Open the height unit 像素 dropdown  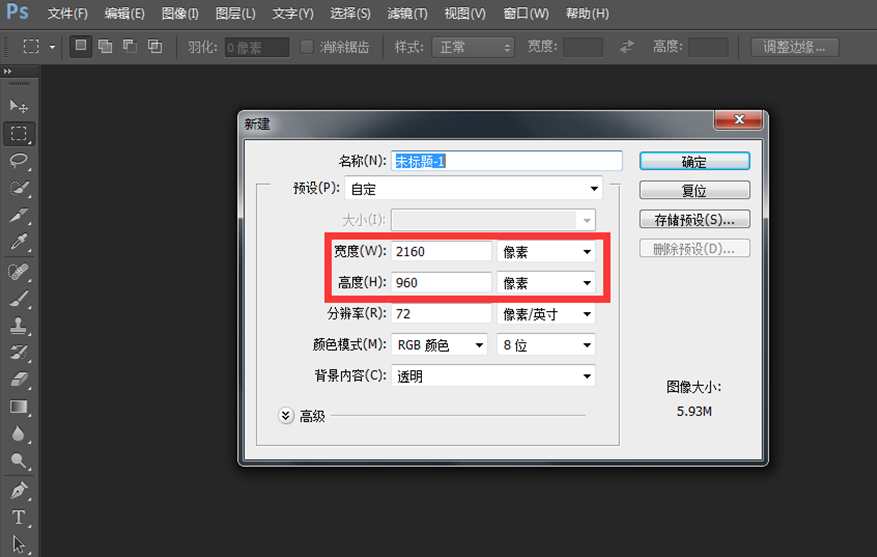point(546,283)
